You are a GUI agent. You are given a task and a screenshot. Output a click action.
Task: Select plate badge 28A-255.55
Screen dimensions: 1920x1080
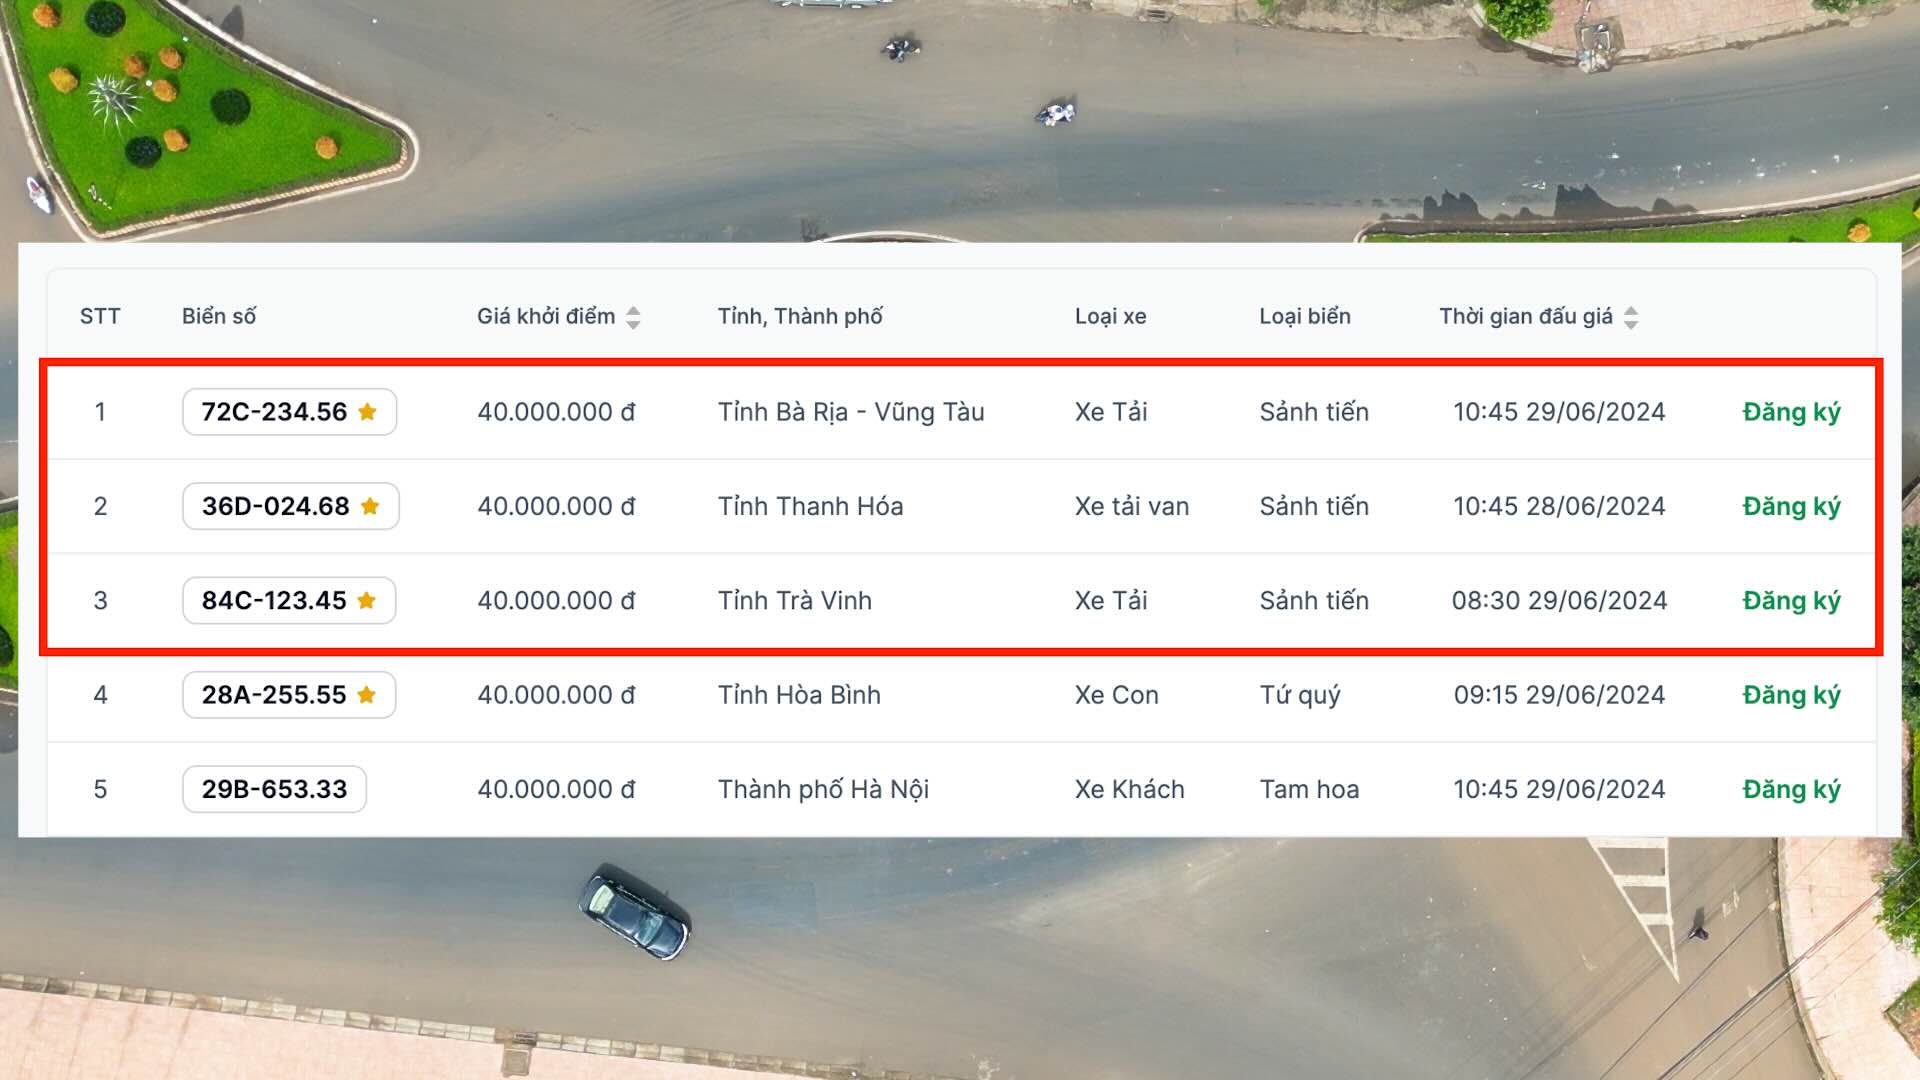[x=274, y=695]
